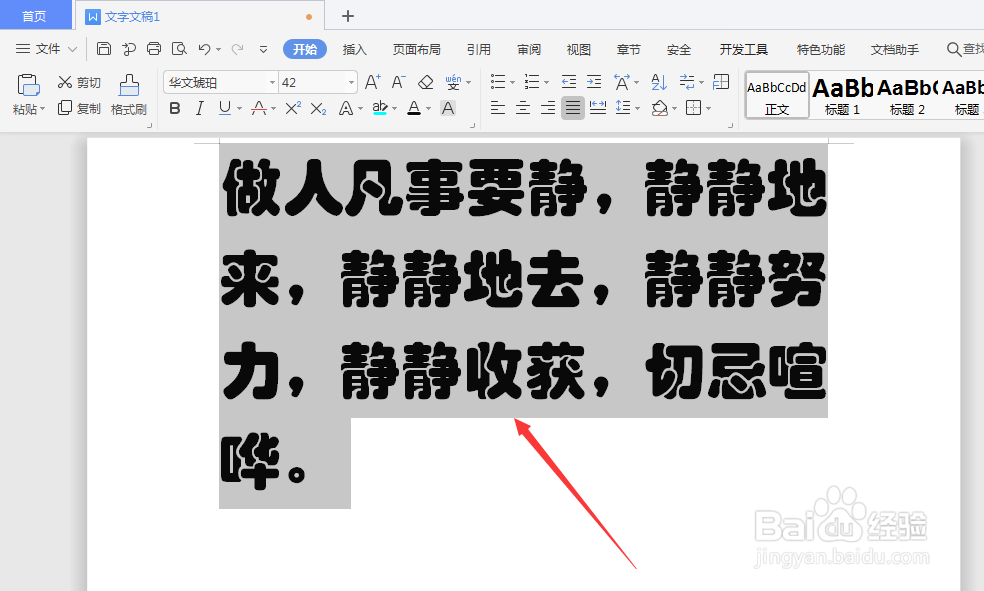The height and width of the screenshot is (591, 984).
Task: Open the 页面布局 ribbon tab
Action: point(417,50)
